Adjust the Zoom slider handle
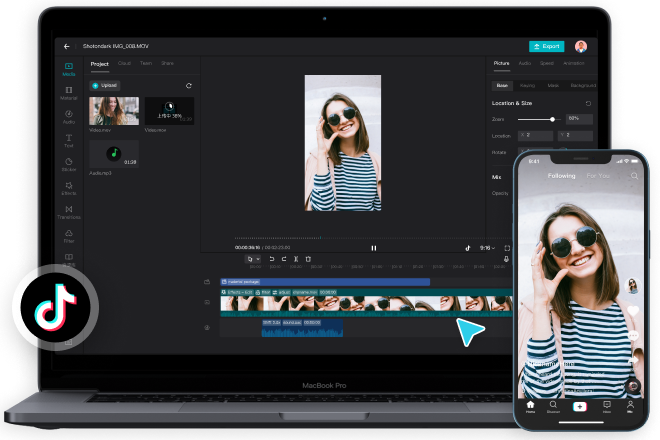The width and height of the screenshot is (660, 440). point(552,120)
